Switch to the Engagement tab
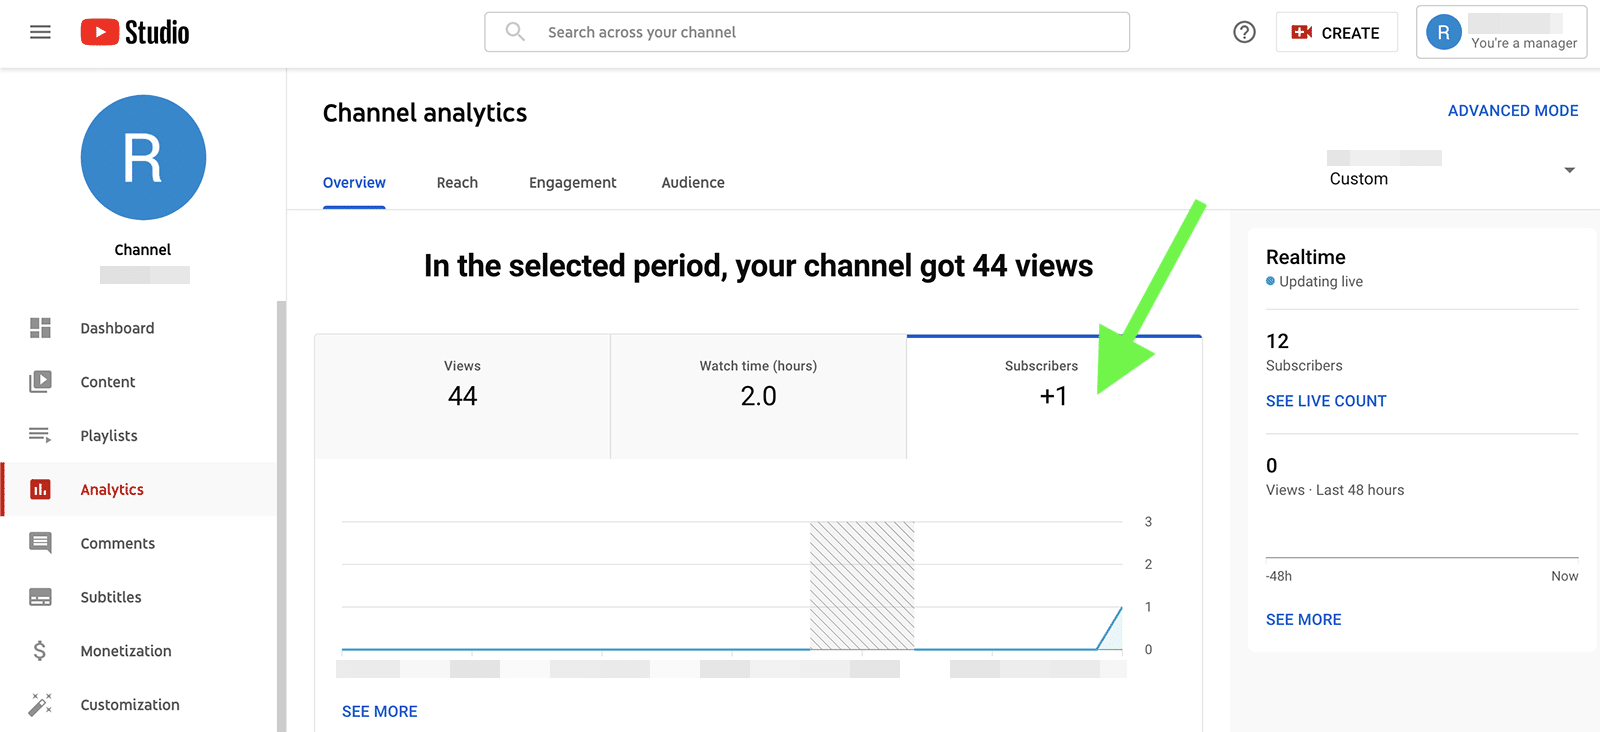Screen dimensions: 1600x732 [572, 183]
